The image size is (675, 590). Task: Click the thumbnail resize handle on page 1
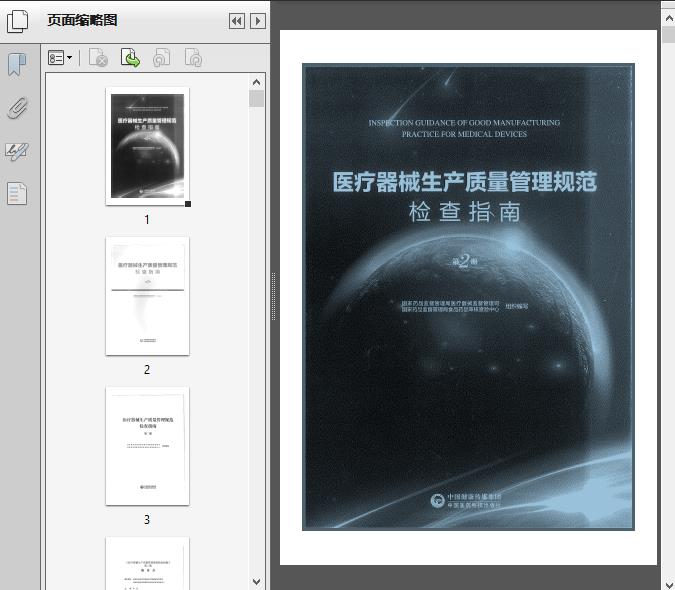(x=188, y=204)
